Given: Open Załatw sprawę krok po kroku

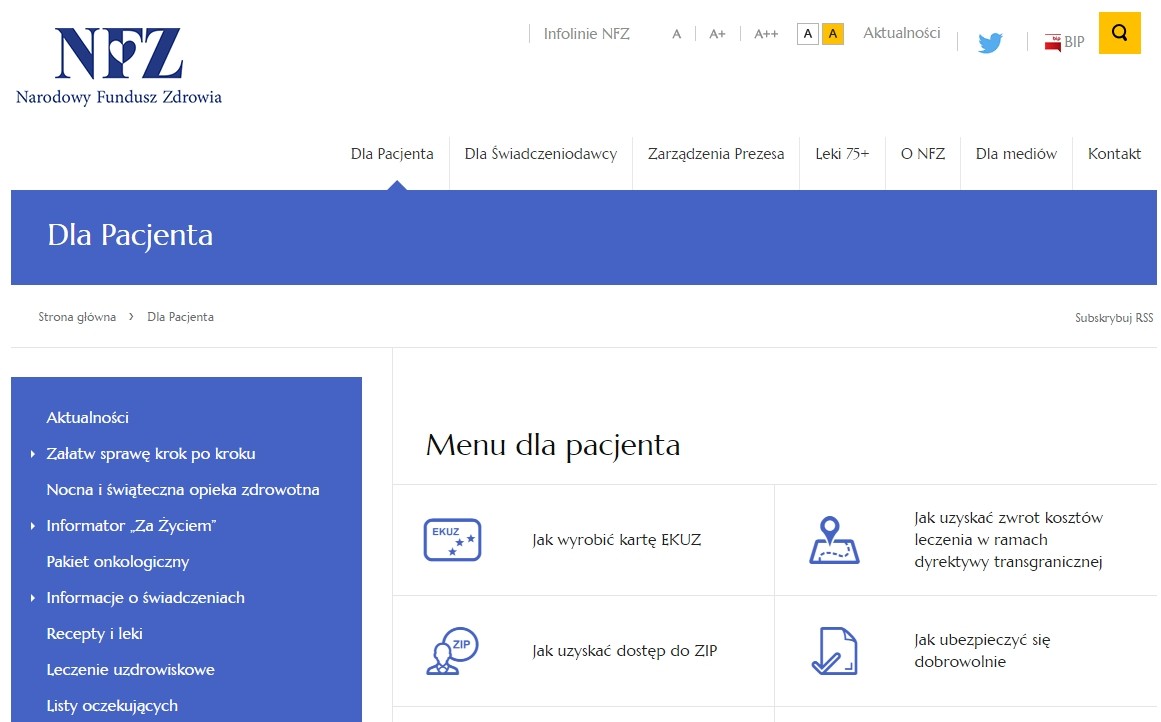Looking at the screenshot, I should tap(150, 454).
